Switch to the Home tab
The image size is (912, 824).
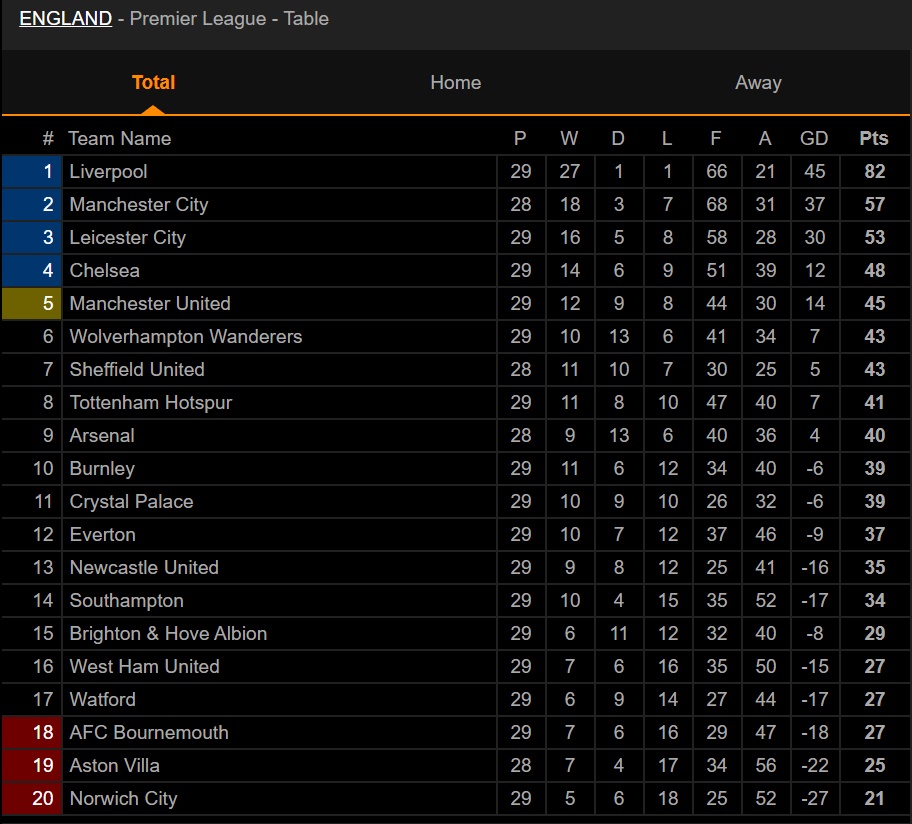(455, 83)
